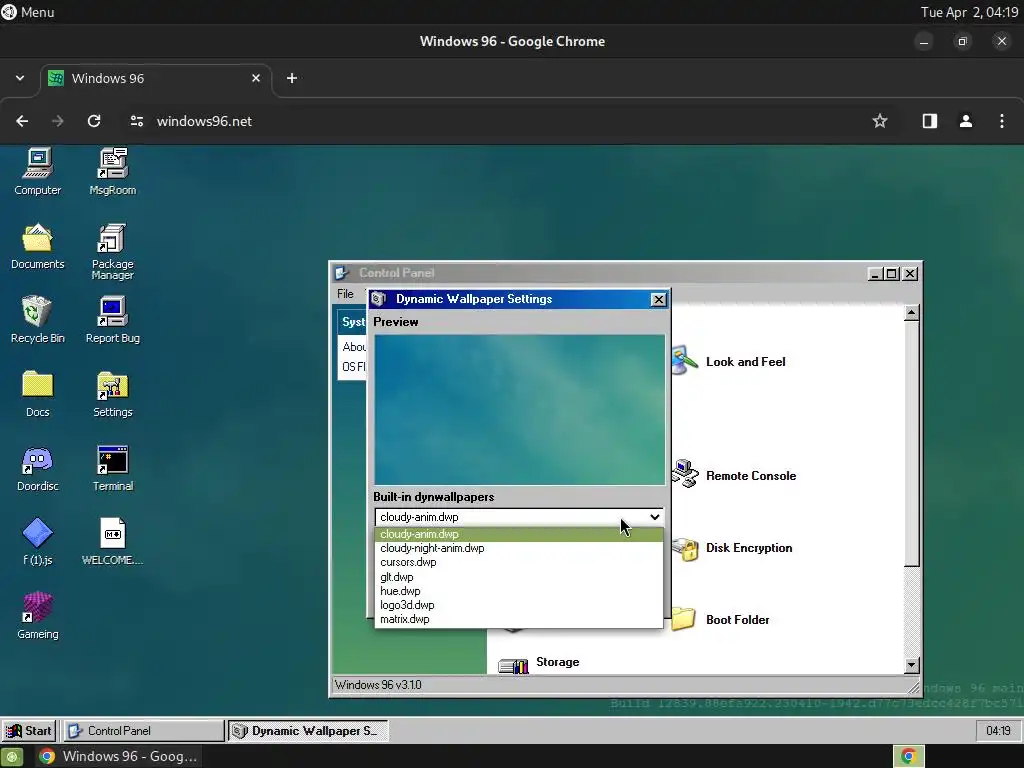Choose cloudy-night-anim.dwp from the list
Screen dimensions: 1024x768
click(519, 548)
